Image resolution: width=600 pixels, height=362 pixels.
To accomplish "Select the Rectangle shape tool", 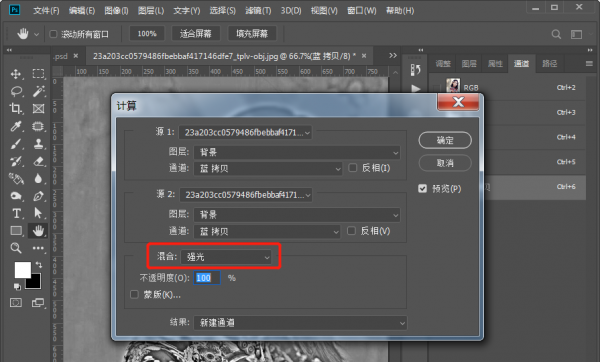I will coord(16,230).
